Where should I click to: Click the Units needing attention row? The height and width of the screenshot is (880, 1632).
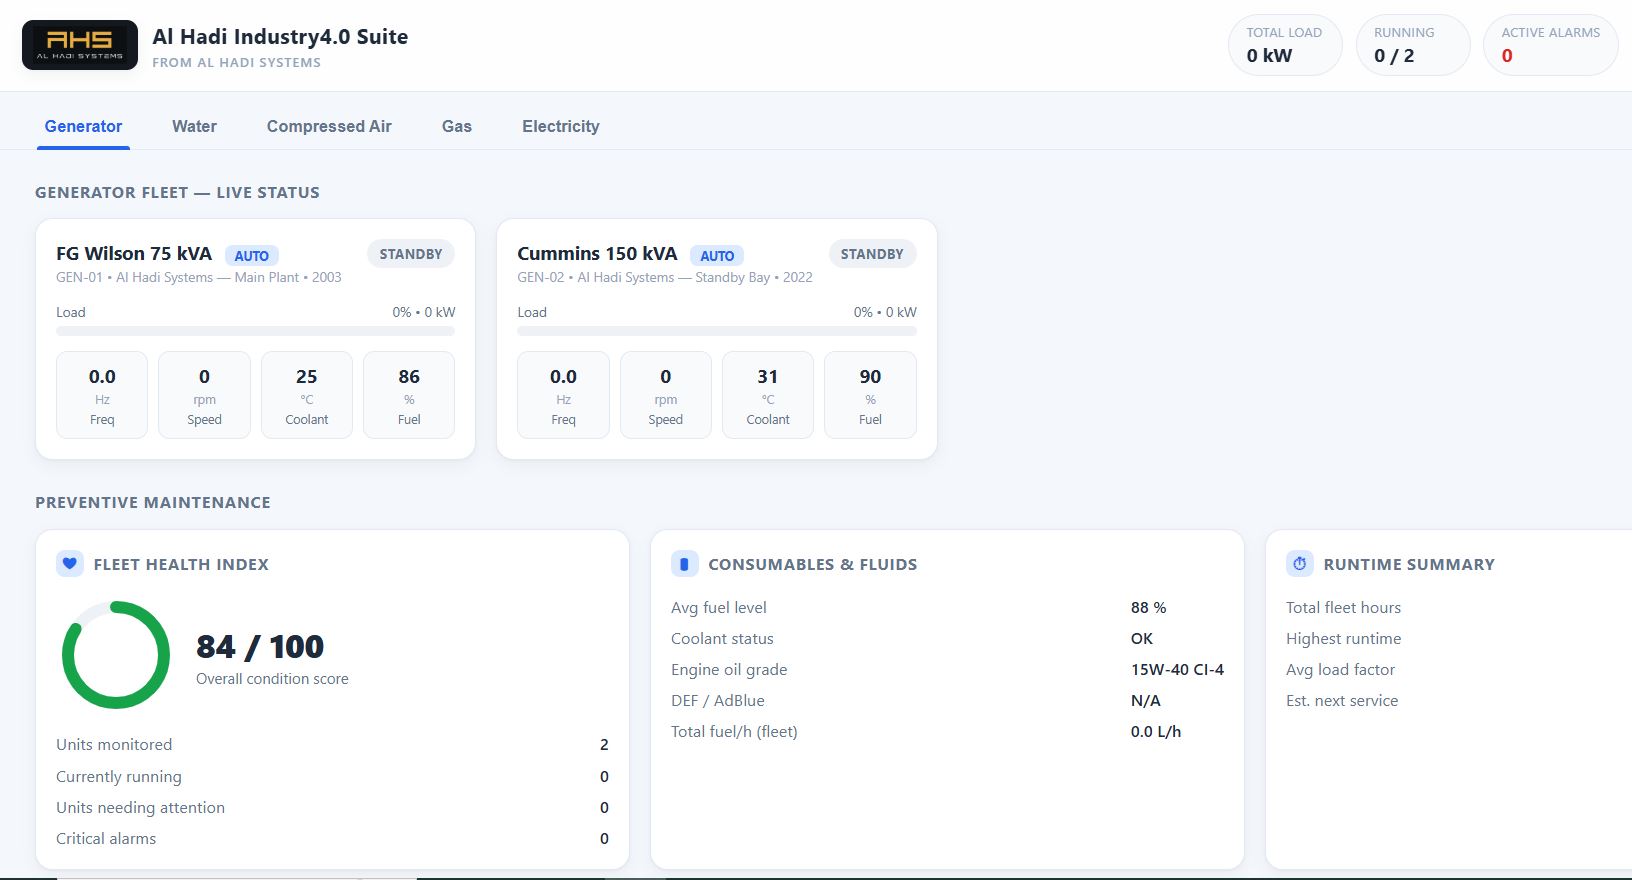[x=332, y=808]
